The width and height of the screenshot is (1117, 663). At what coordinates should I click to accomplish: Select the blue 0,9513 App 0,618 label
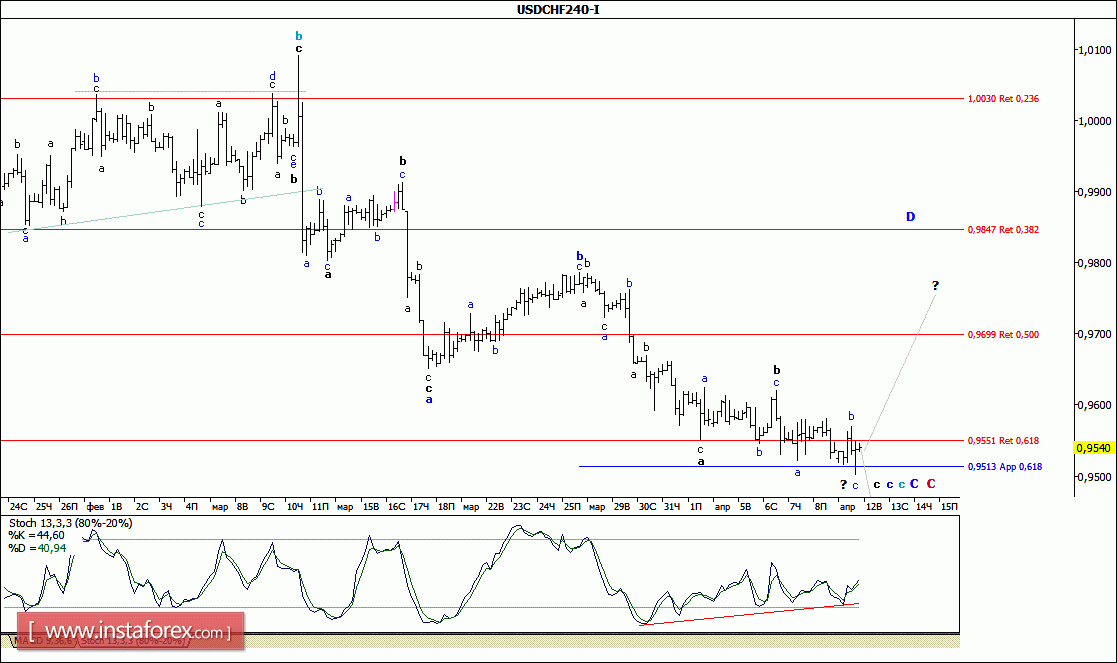coord(1004,467)
